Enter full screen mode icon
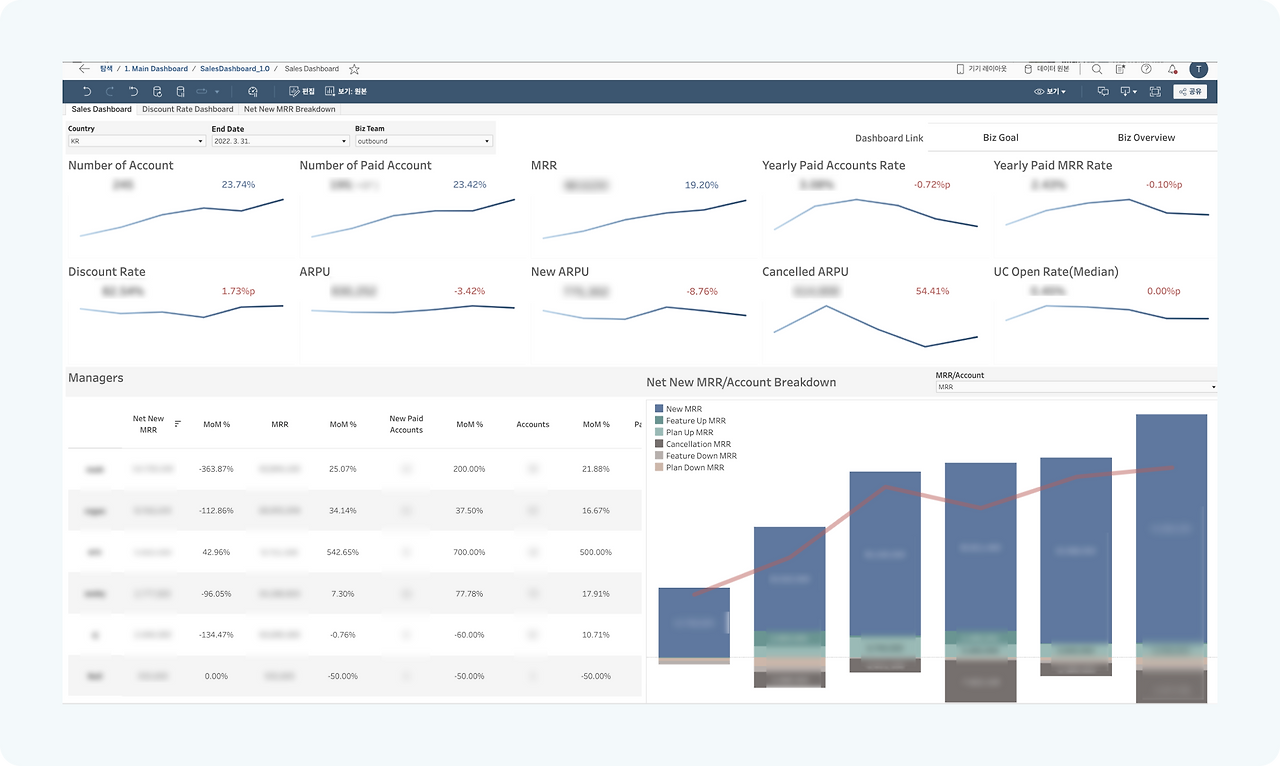Viewport: 1280px width, 766px height. [1155, 91]
